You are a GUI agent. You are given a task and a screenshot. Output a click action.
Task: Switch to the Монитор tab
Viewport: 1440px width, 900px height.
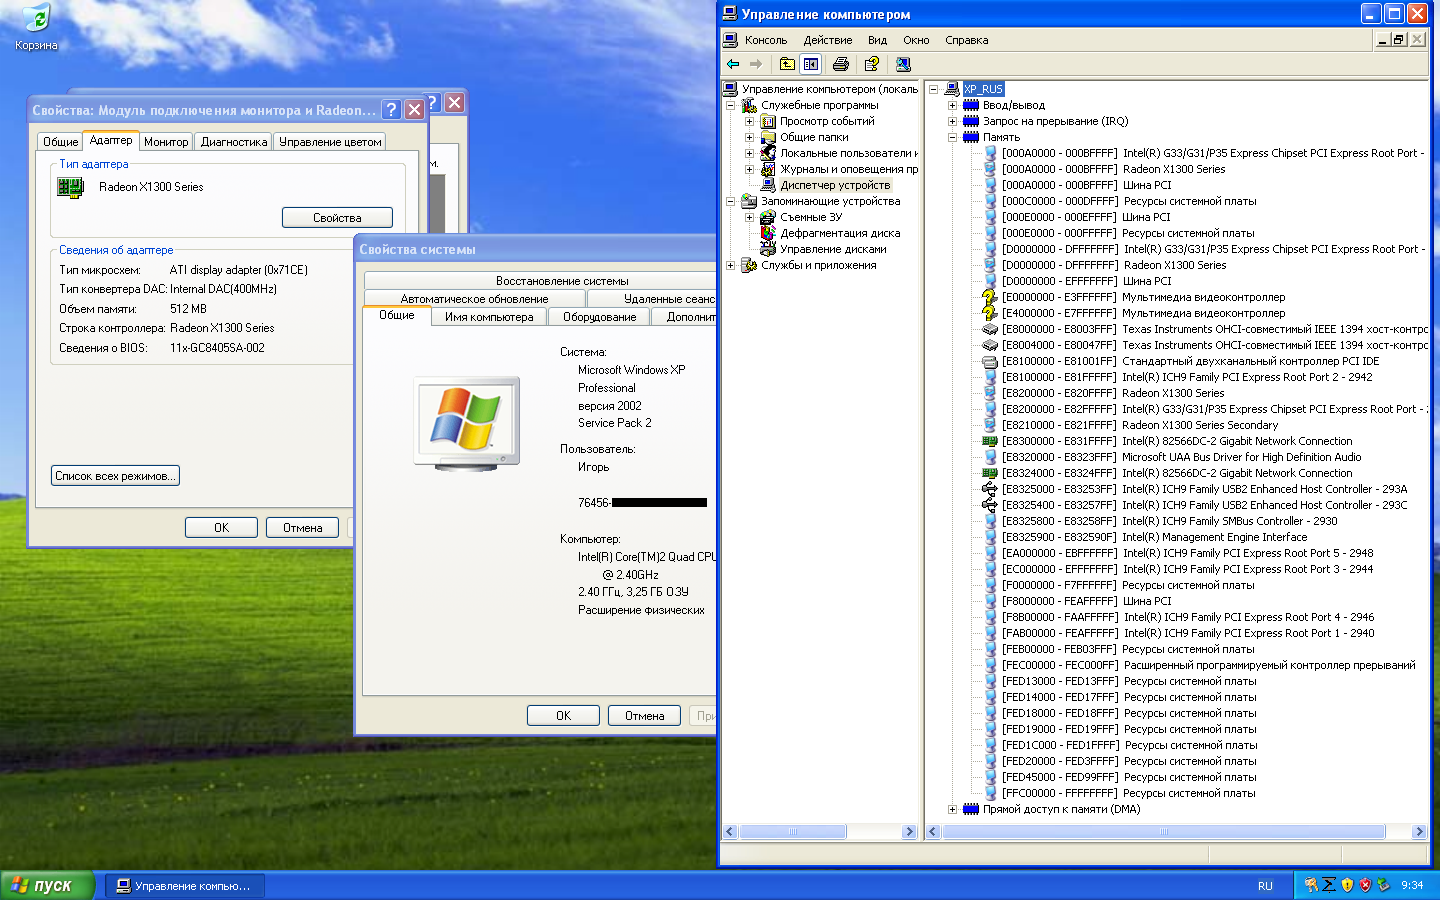[166, 142]
